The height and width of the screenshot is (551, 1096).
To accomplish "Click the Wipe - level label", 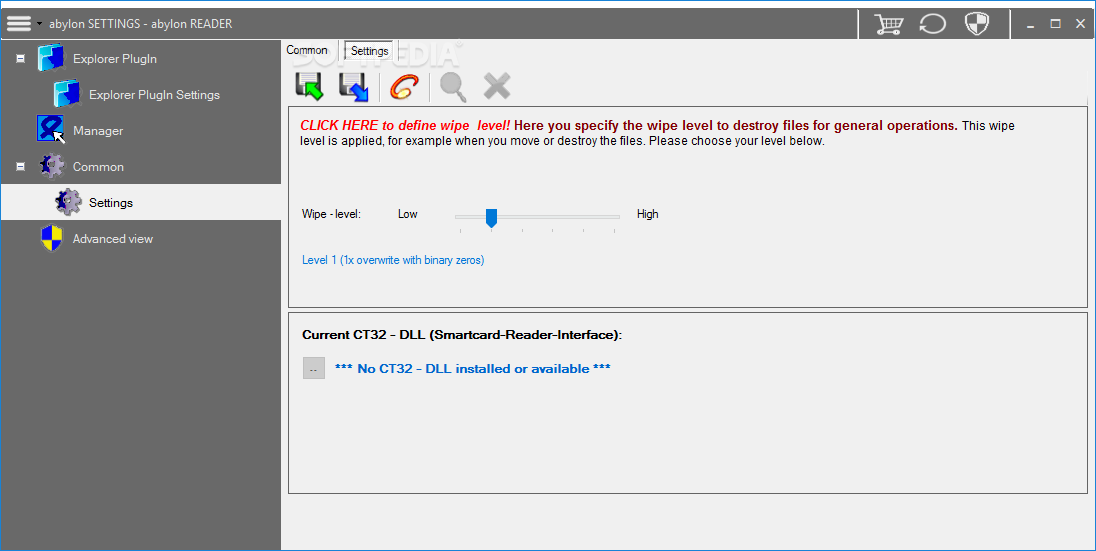I will [331, 214].
